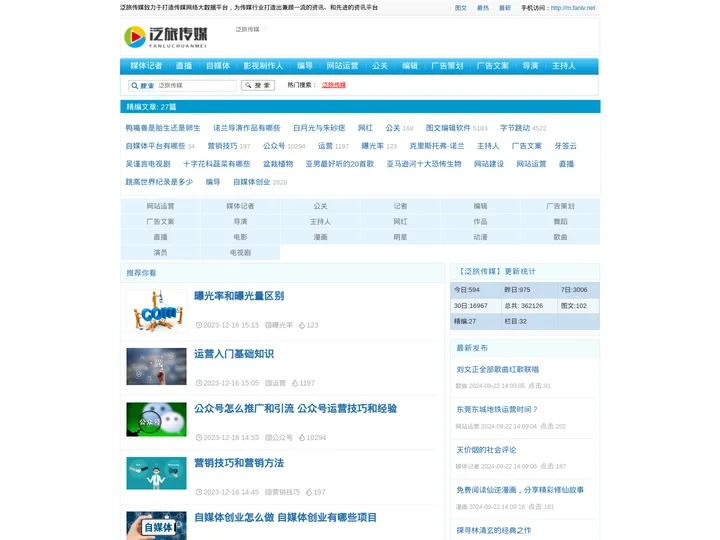Viewport: 720px width, 540px height.
Task: Open article 自媒体创业怎么做
Action: [285, 518]
